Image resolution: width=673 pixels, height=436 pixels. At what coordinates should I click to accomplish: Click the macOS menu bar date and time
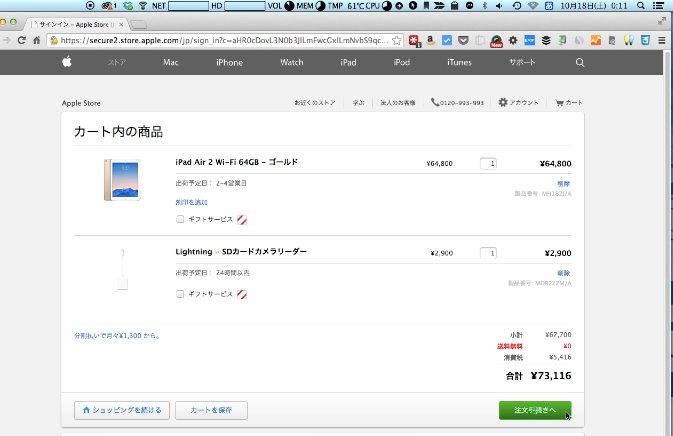(594, 6)
